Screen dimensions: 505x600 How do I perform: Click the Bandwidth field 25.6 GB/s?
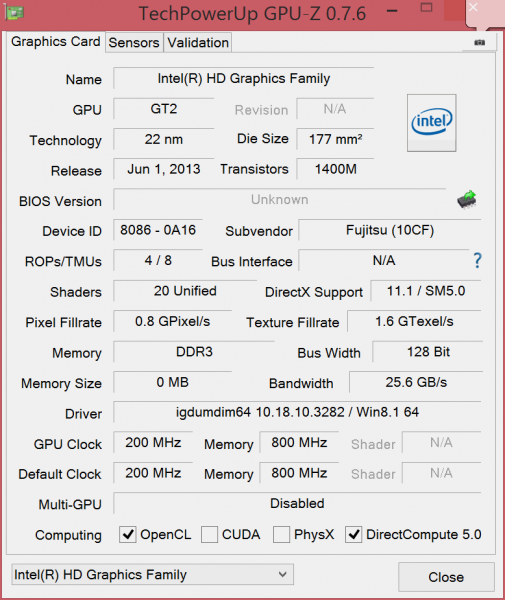point(416,382)
